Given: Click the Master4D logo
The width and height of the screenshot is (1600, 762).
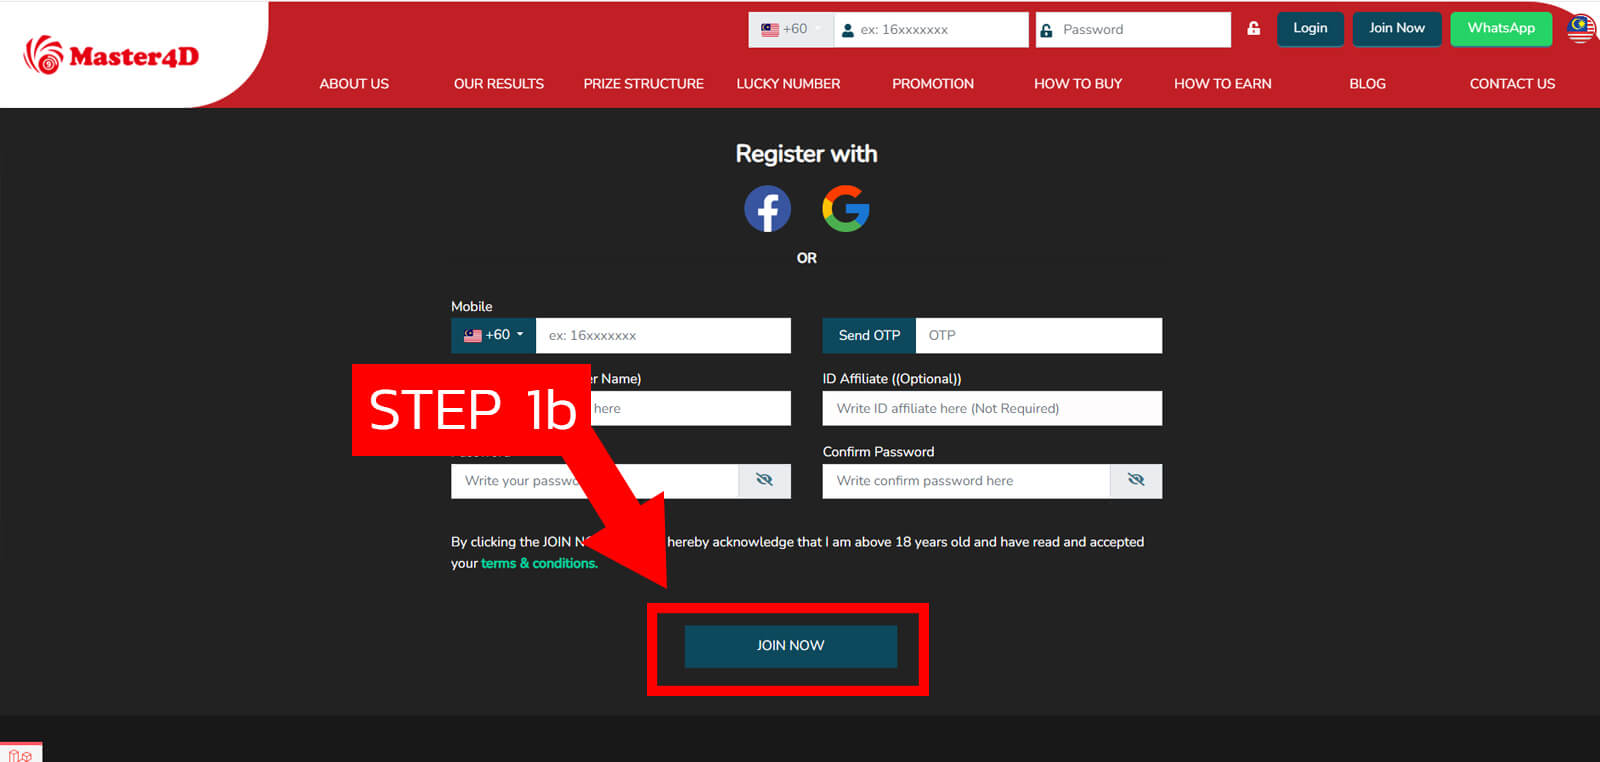Looking at the screenshot, I should (x=111, y=56).
